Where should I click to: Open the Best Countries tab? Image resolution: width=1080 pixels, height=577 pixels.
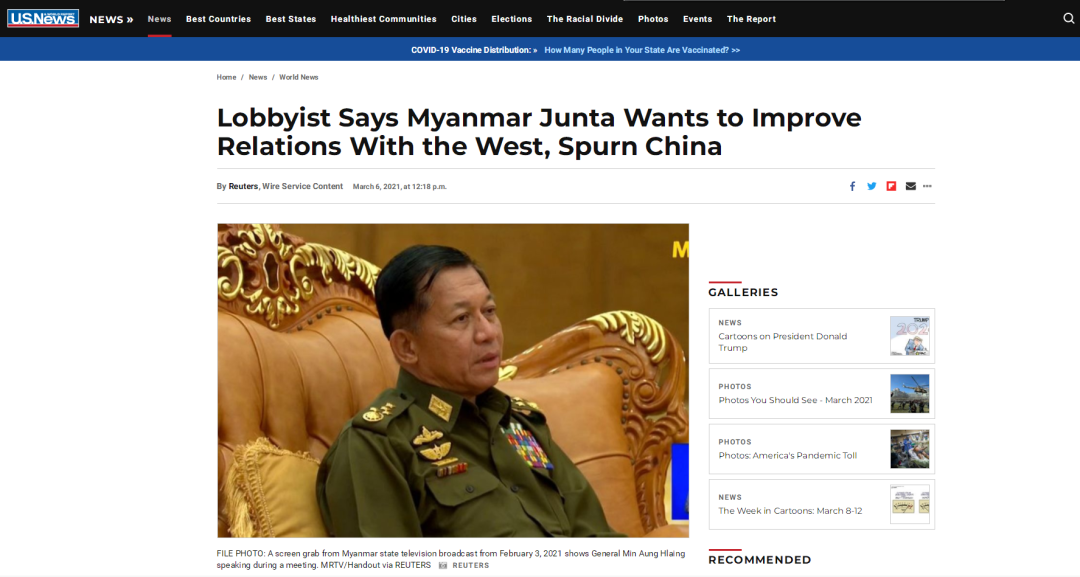point(218,19)
